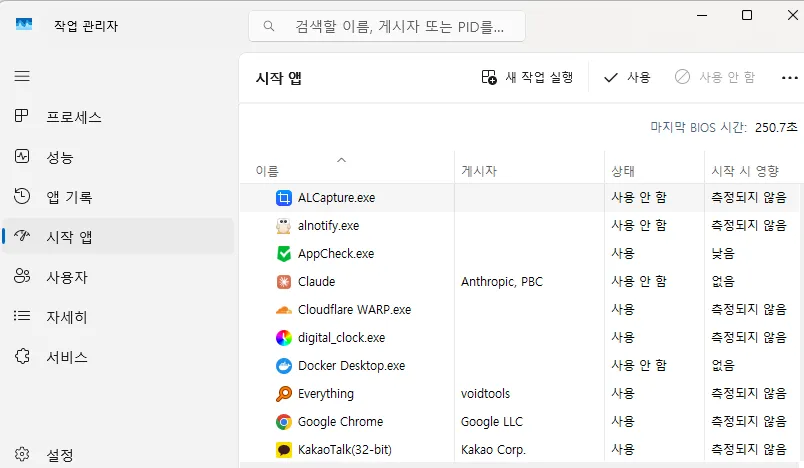This screenshot has height=468, width=804.
Task: Select the Google Chrome row name
Action: point(340,422)
